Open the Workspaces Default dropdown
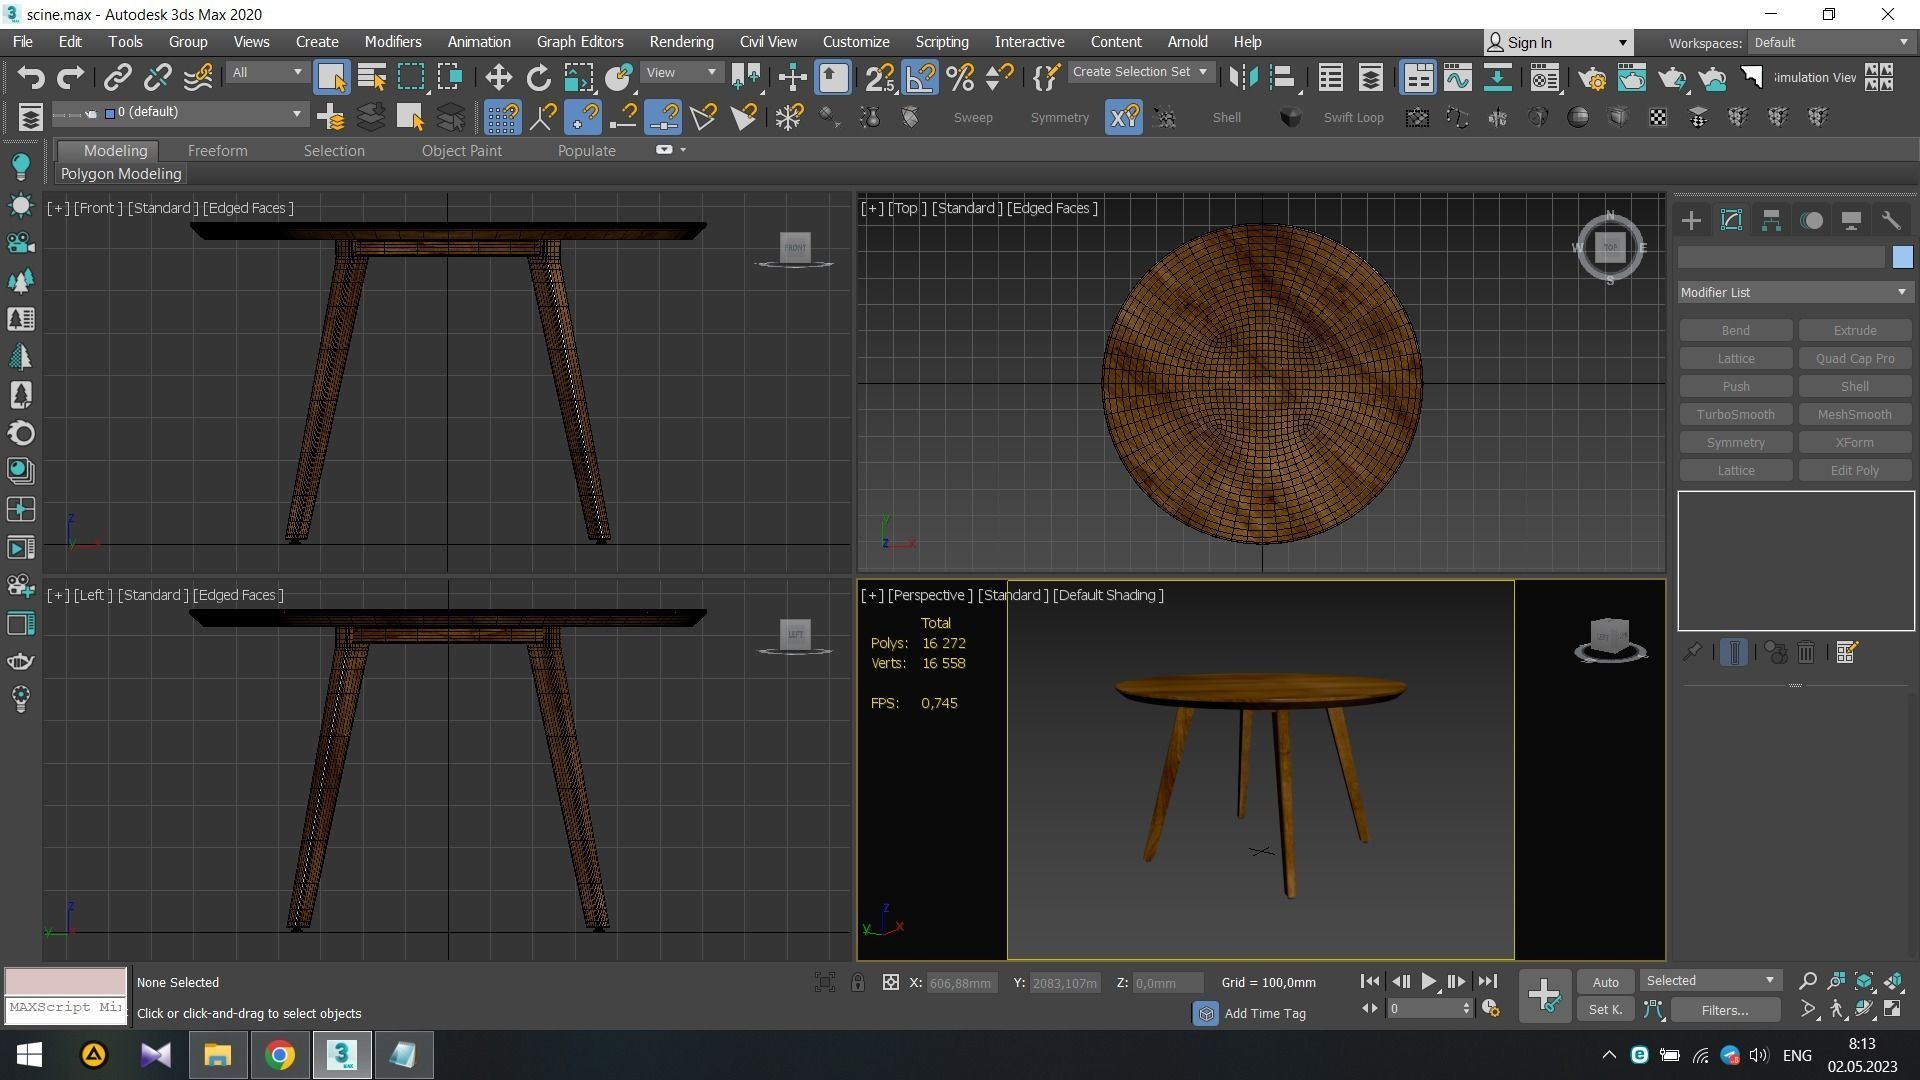This screenshot has width=1920, height=1080. coord(1831,42)
